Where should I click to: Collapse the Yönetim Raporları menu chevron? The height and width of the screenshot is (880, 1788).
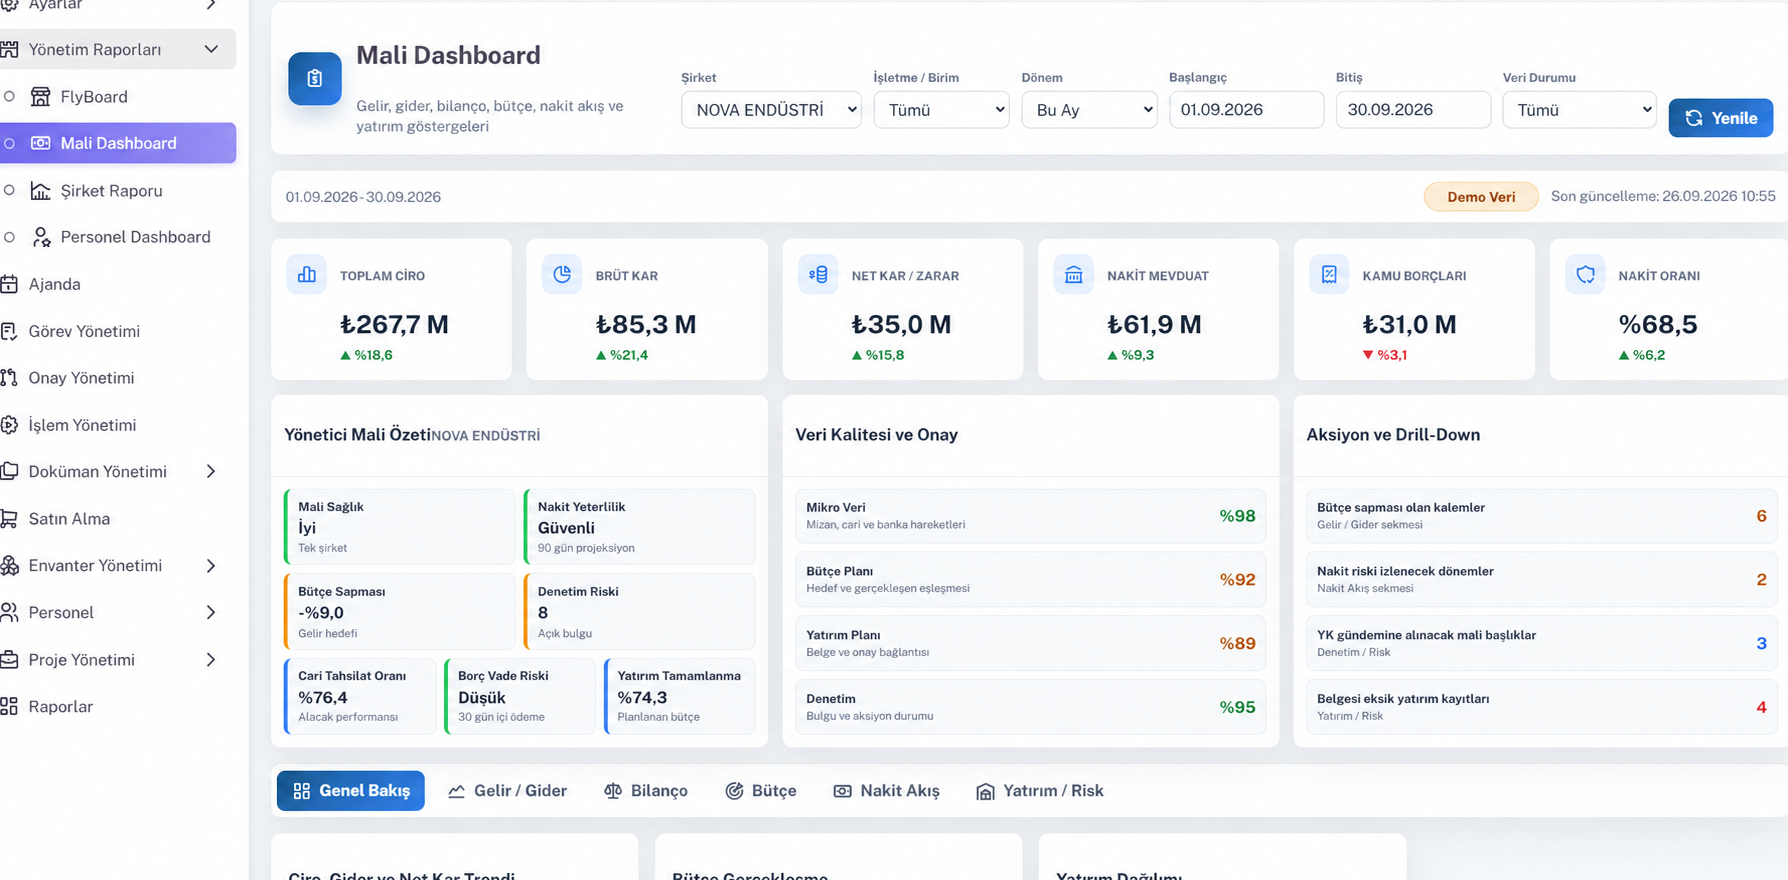point(211,49)
